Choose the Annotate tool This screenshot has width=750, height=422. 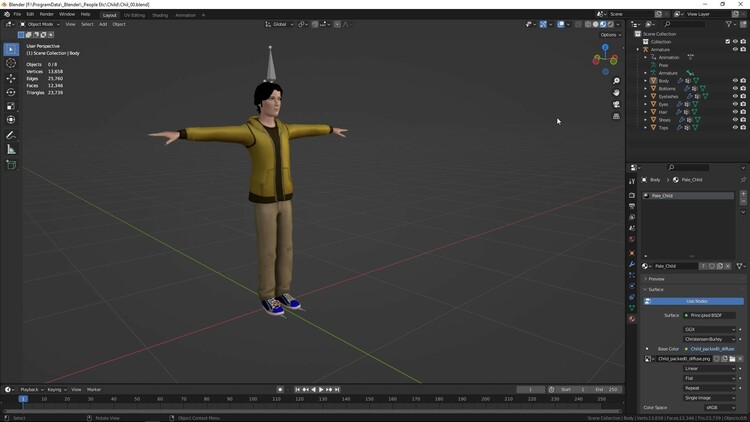pos(11,135)
